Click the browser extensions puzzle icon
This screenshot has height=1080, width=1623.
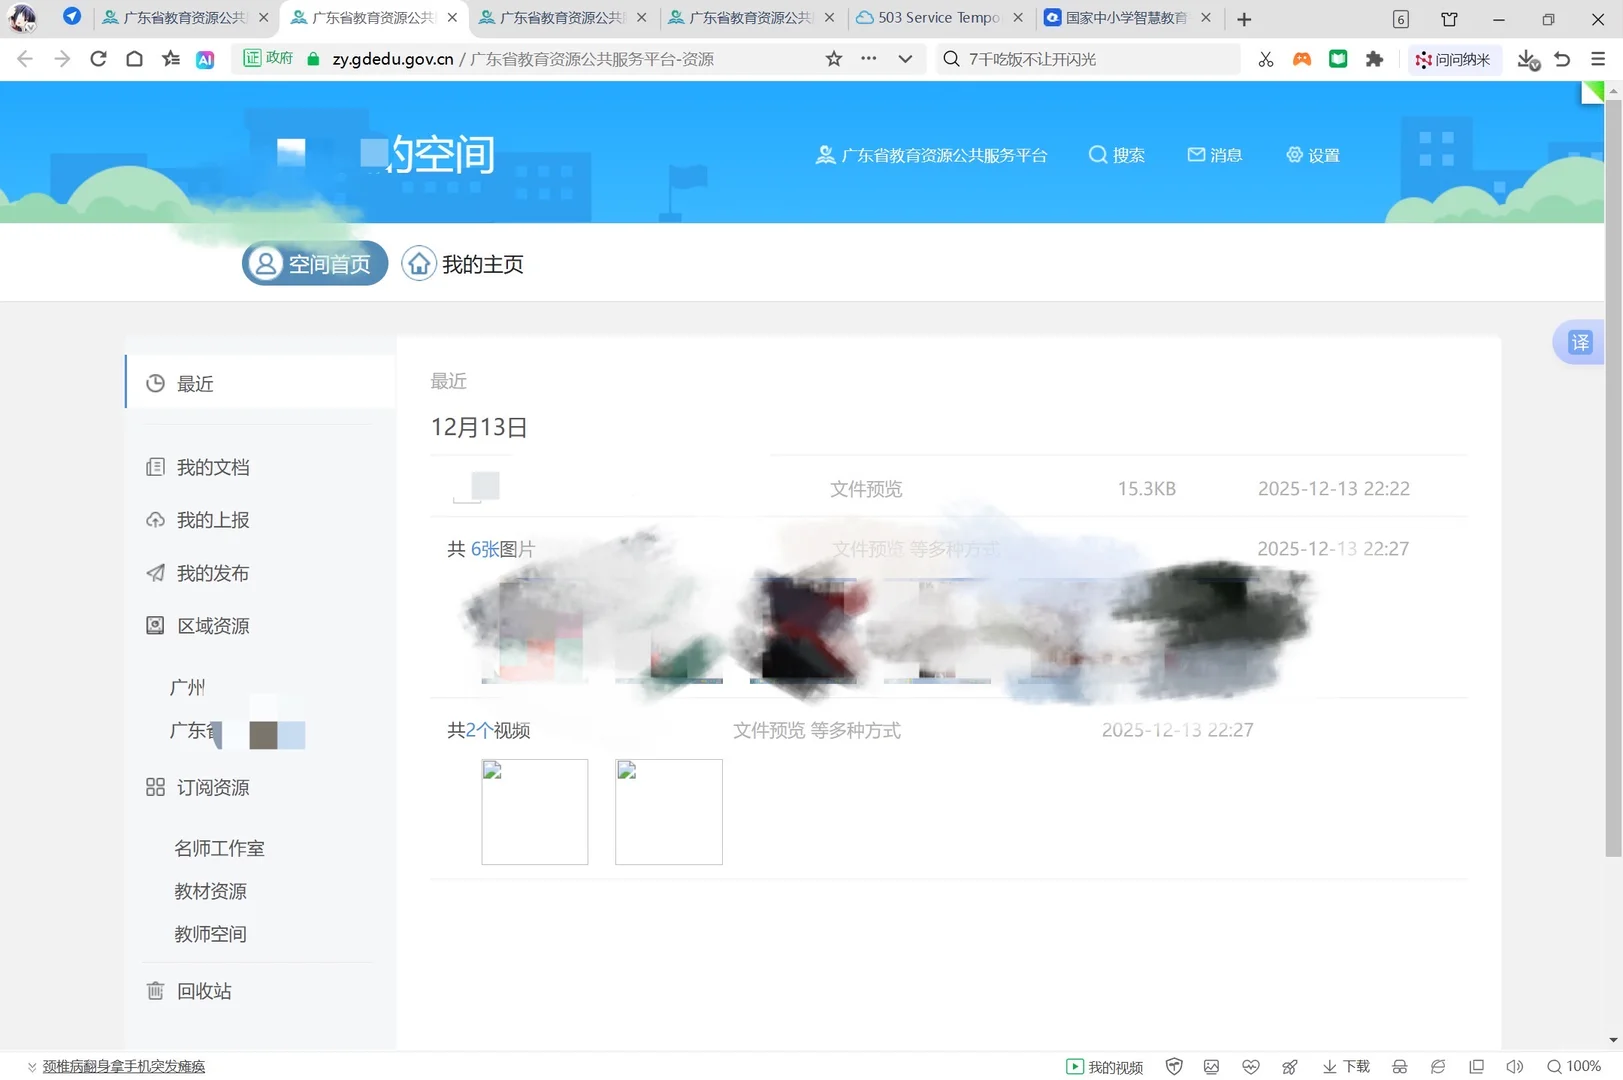click(x=1374, y=59)
